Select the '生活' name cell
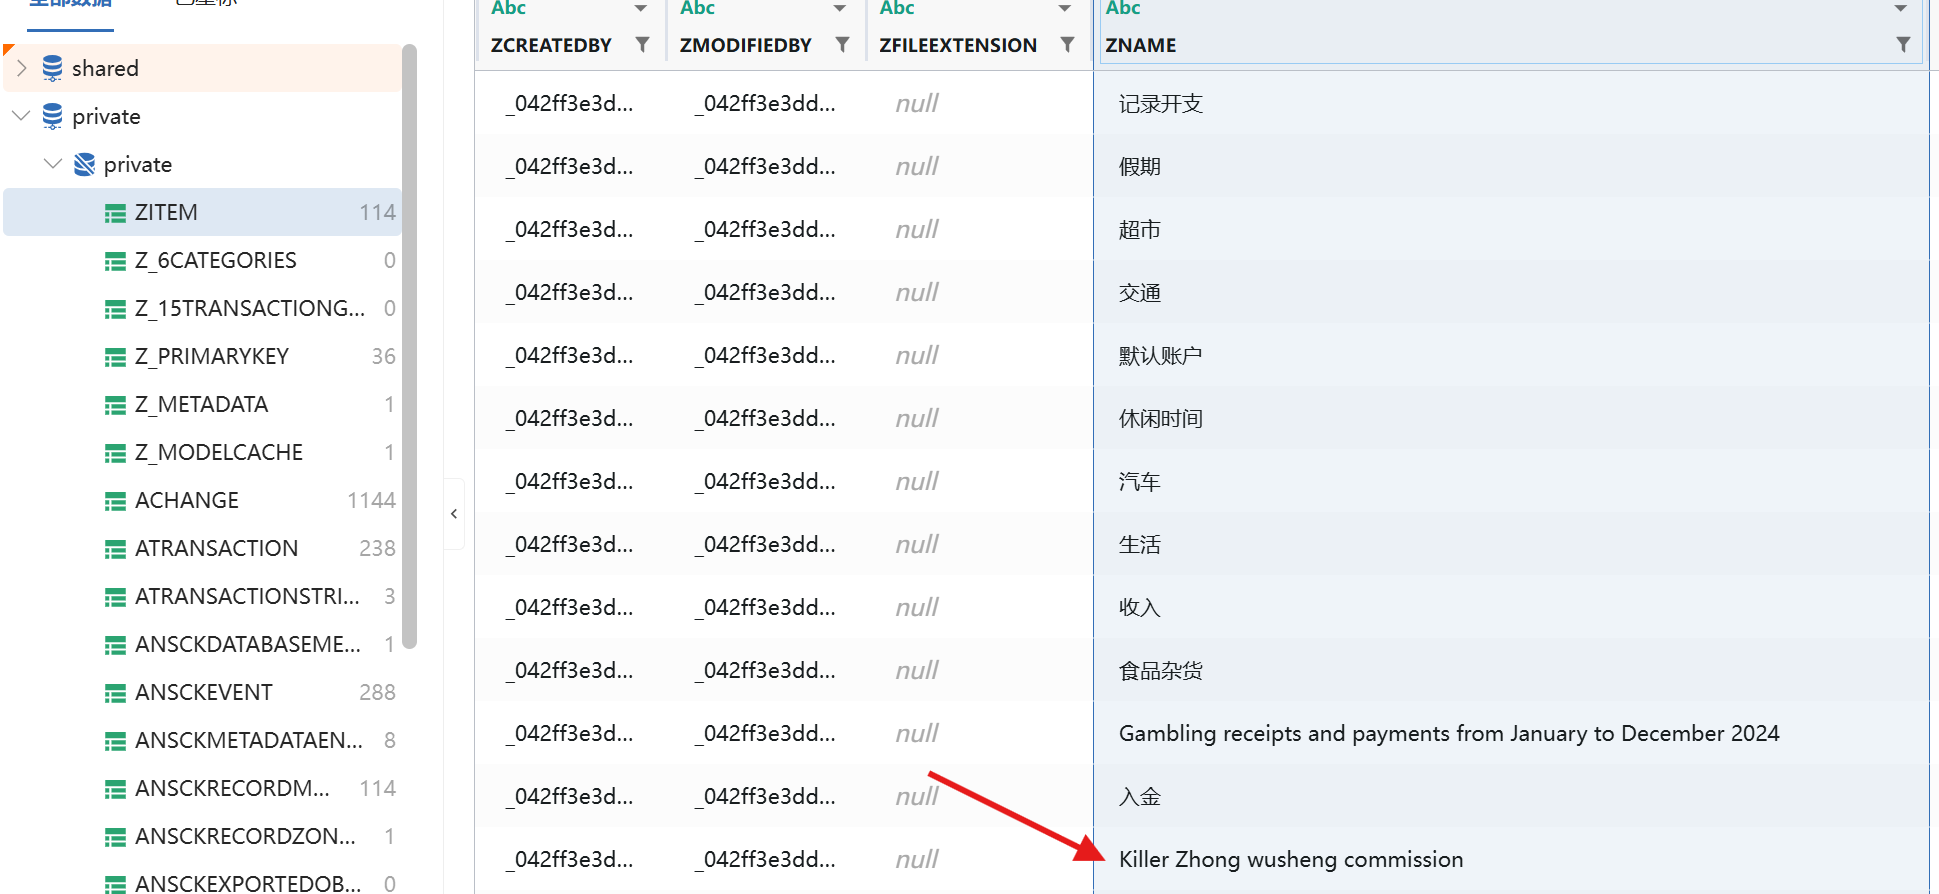This screenshot has width=1939, height=894. (x=1511, y=544)
